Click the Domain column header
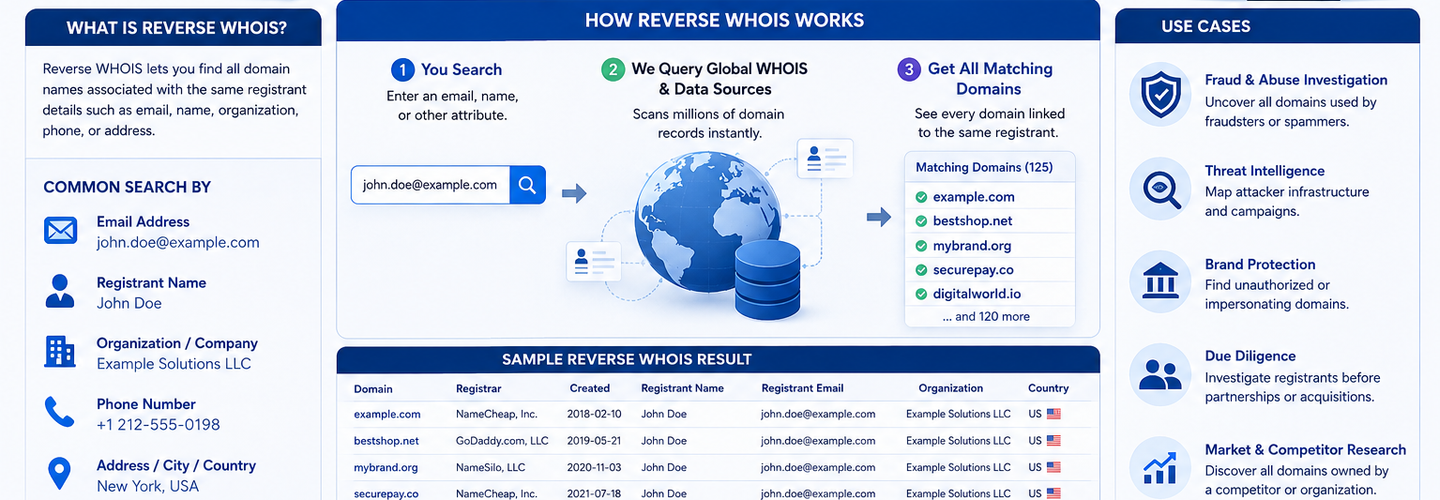Viewport: 1440px width, 500px height. pyautogui.click(x=373, y=389)
